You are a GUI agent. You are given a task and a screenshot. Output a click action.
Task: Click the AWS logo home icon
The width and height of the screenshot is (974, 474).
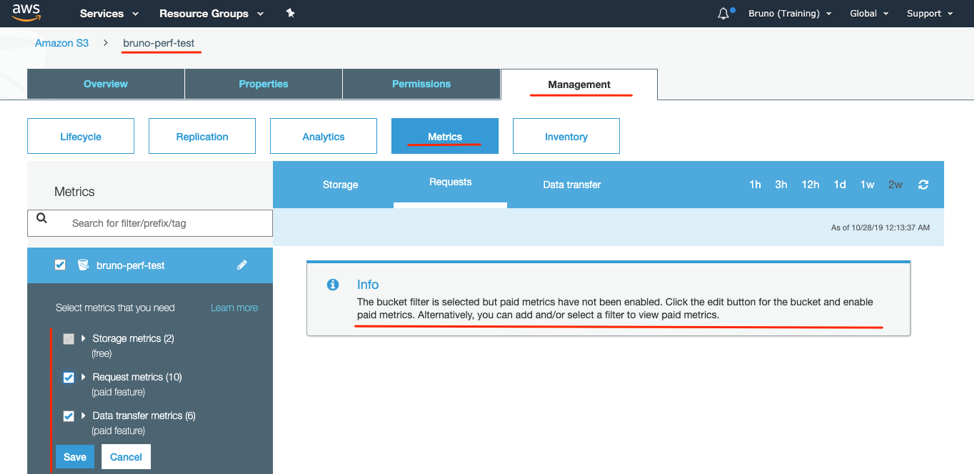point(26,12)
